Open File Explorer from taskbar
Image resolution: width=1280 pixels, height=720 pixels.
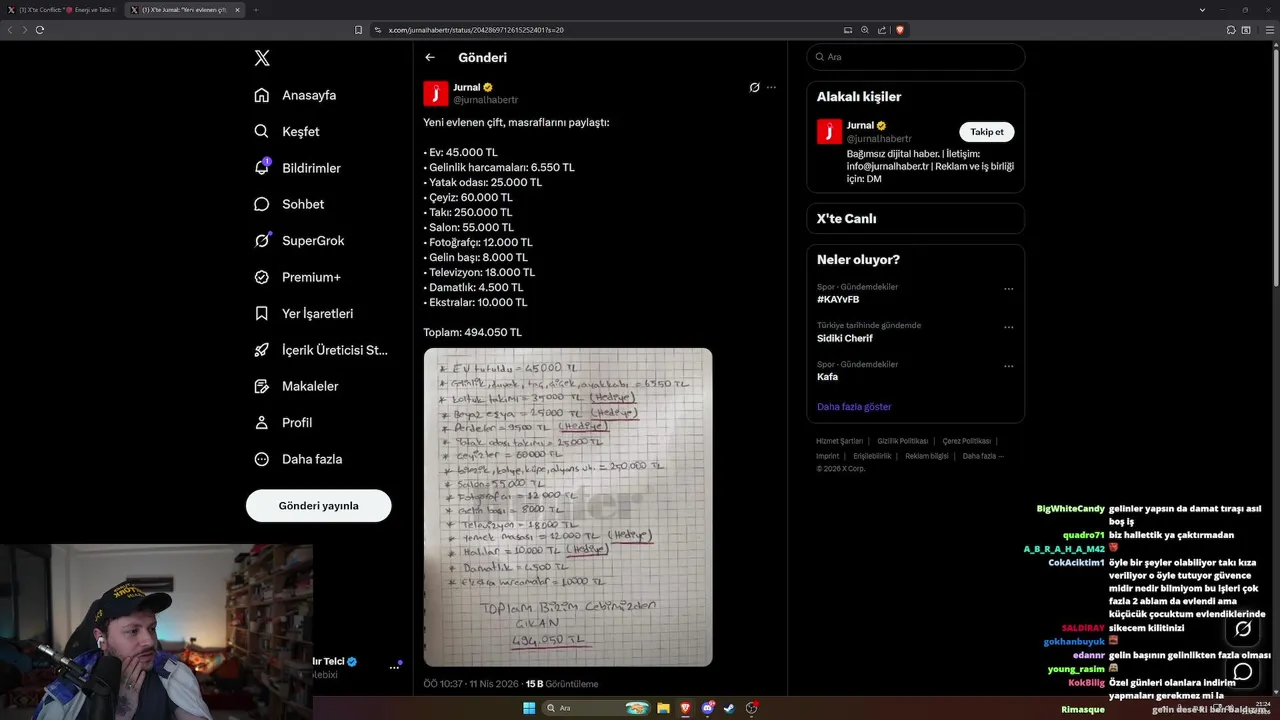click(x=662, y=708)
